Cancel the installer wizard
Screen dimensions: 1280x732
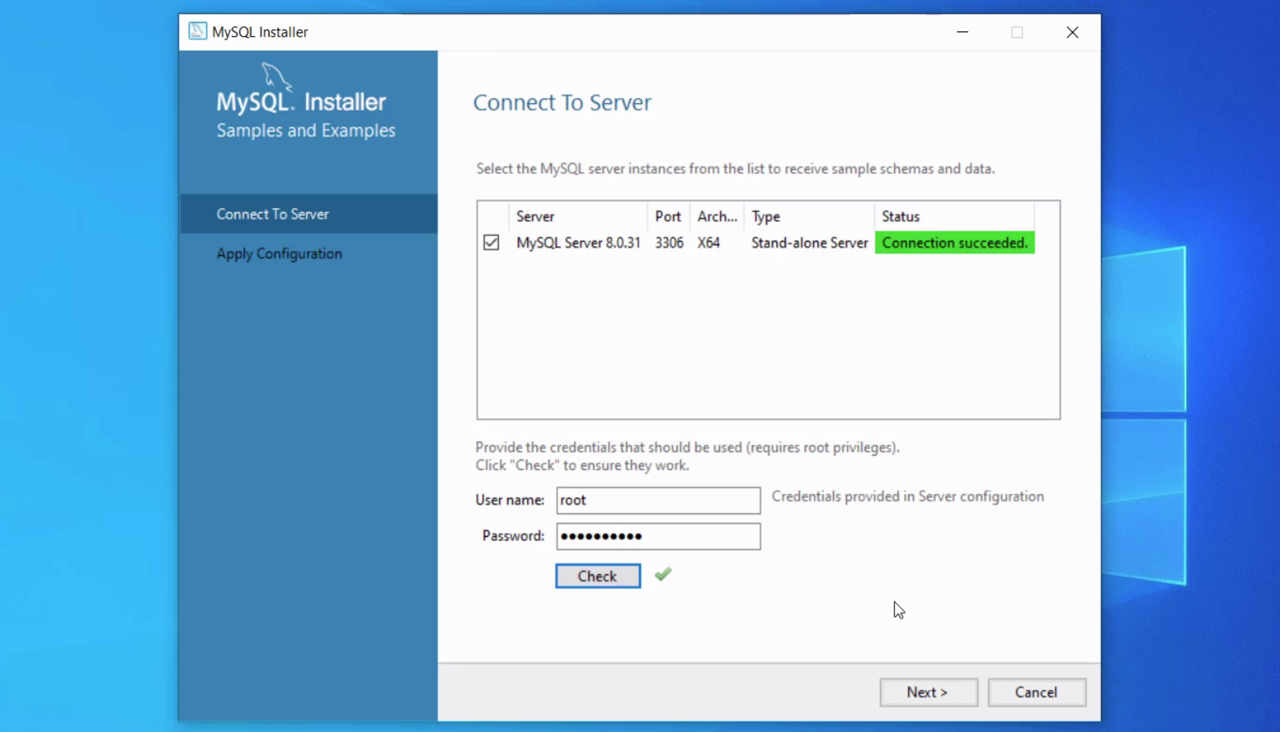tap(1036, 692)
